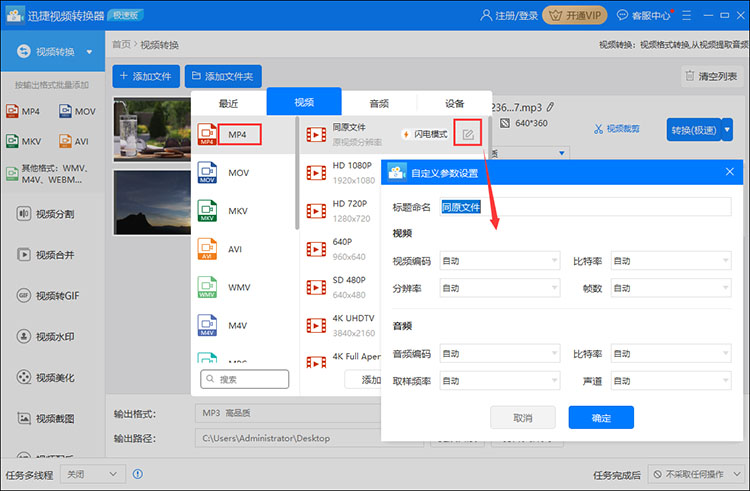
Task: Choose MKV in left sidebar batch formats
Action: tap(24, 142)
